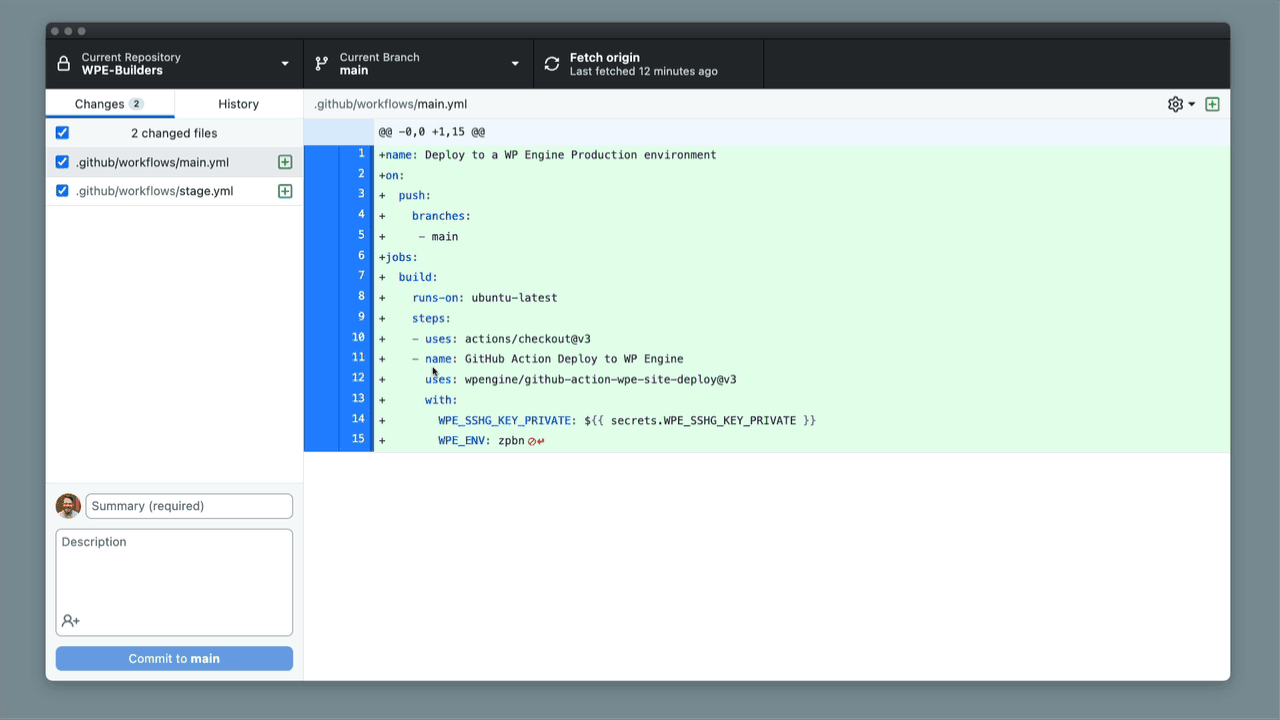Click the add co-authors icon
This screenshot has height=720, width=1280.
click(x=70, y=621)
